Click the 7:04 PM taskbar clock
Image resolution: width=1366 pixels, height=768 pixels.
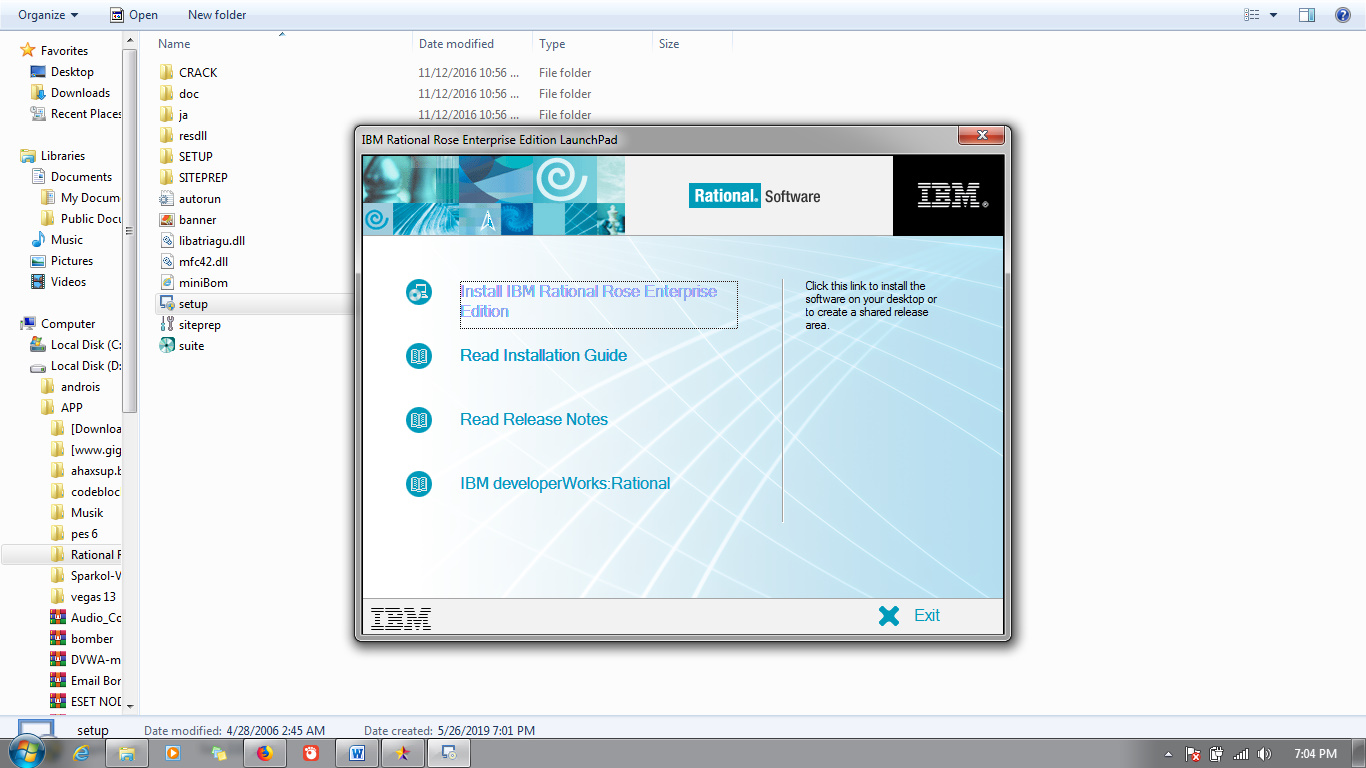[1315, 754]
